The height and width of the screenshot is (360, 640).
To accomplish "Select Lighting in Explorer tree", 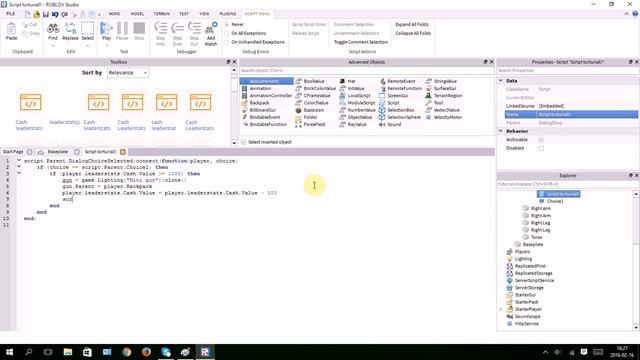I will click(523, 259).
